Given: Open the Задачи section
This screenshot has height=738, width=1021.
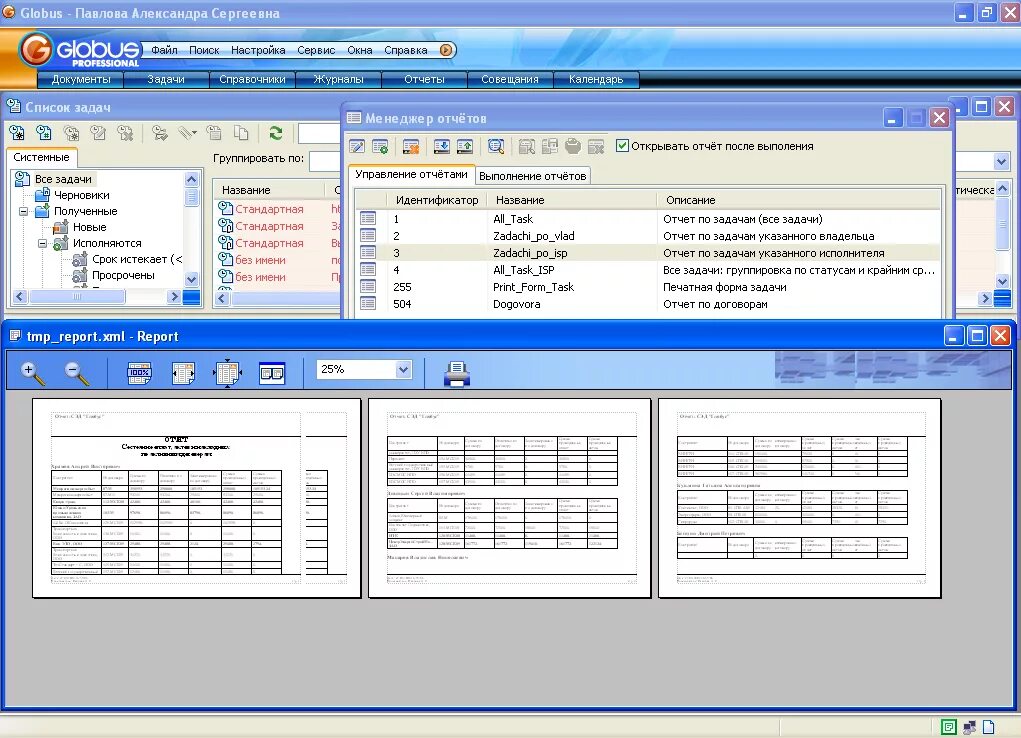Looking at the screenshot, I should point(166,79).
